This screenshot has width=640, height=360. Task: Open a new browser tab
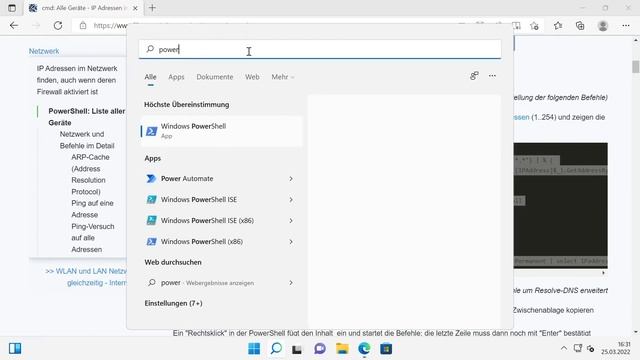point(152,8)
